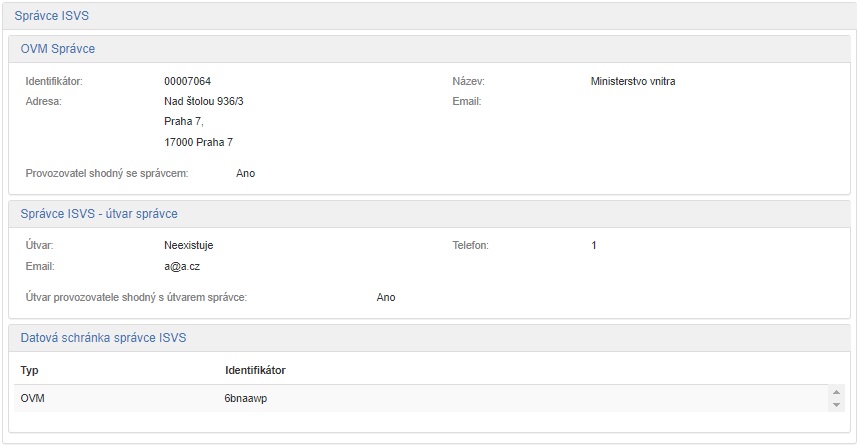The width and height of the screenshot is (859, 447).
Task: Collapse the Správce ISVS - útvar správce header
Action: [99, 214]
